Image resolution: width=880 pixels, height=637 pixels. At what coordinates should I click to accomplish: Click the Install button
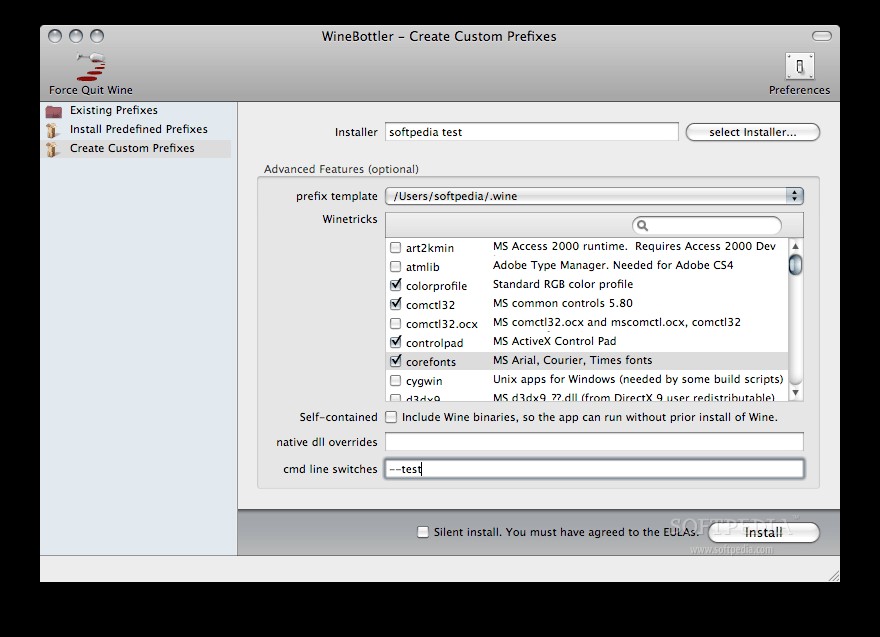[x=763, y=533]
